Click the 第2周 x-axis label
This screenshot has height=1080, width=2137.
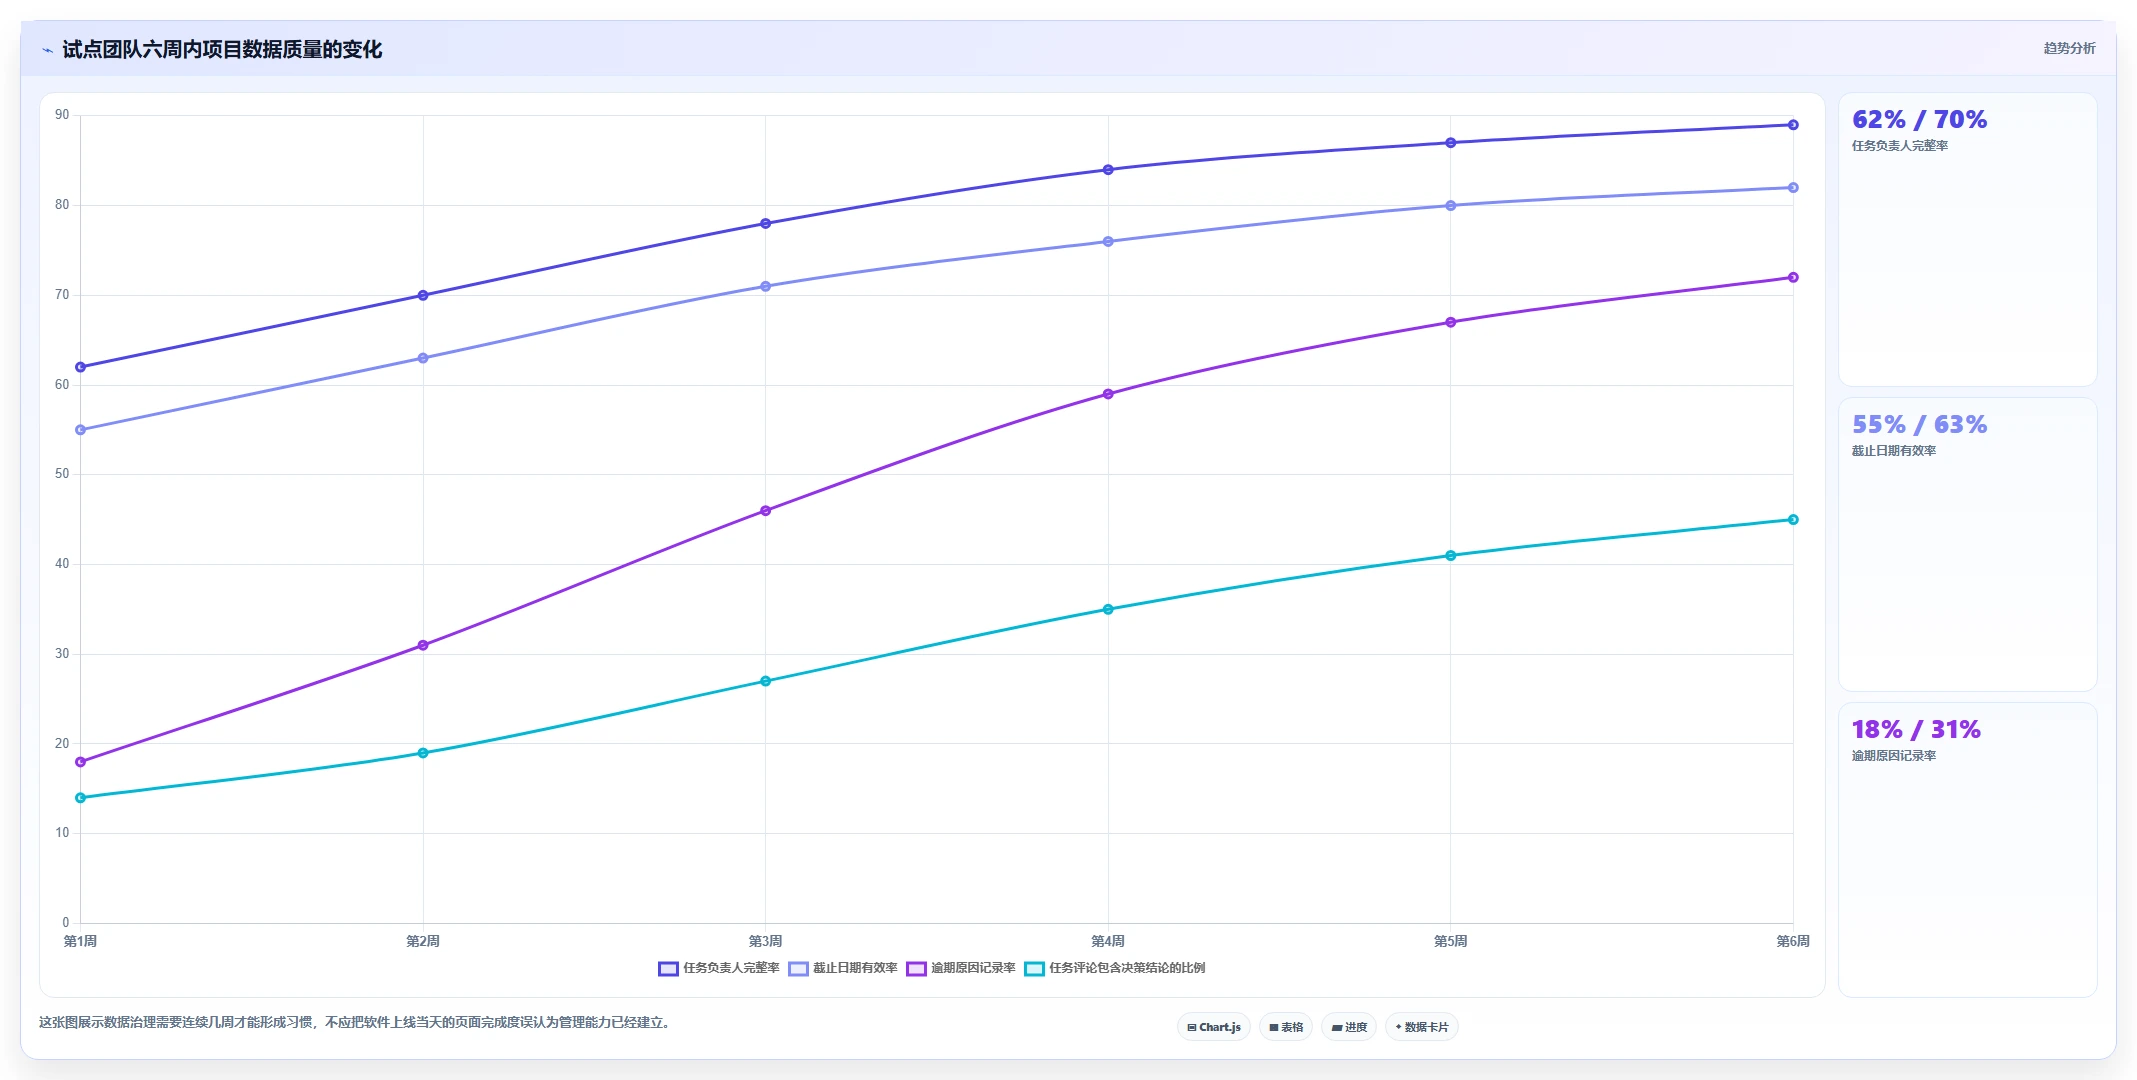click(x=423, y=941)
